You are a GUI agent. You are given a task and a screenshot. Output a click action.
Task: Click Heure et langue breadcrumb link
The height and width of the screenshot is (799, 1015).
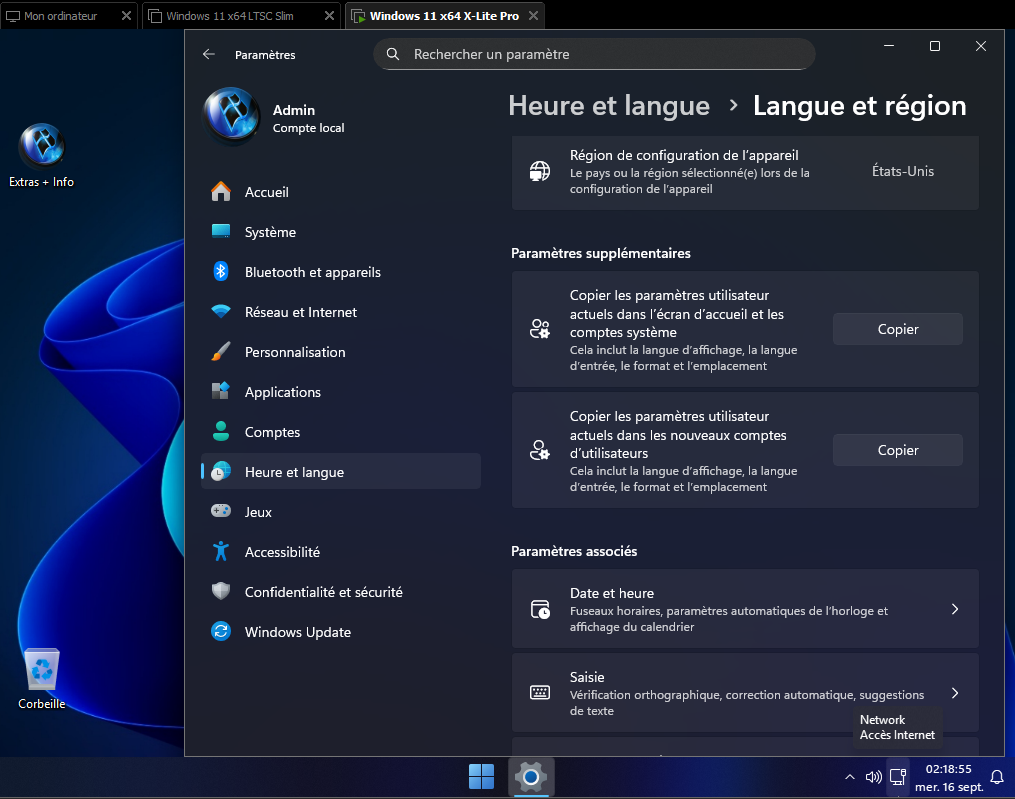click(x=608, y=106)
